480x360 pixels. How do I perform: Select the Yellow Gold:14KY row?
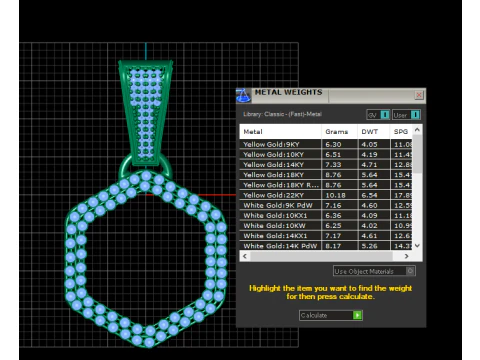tap(326, 165)
